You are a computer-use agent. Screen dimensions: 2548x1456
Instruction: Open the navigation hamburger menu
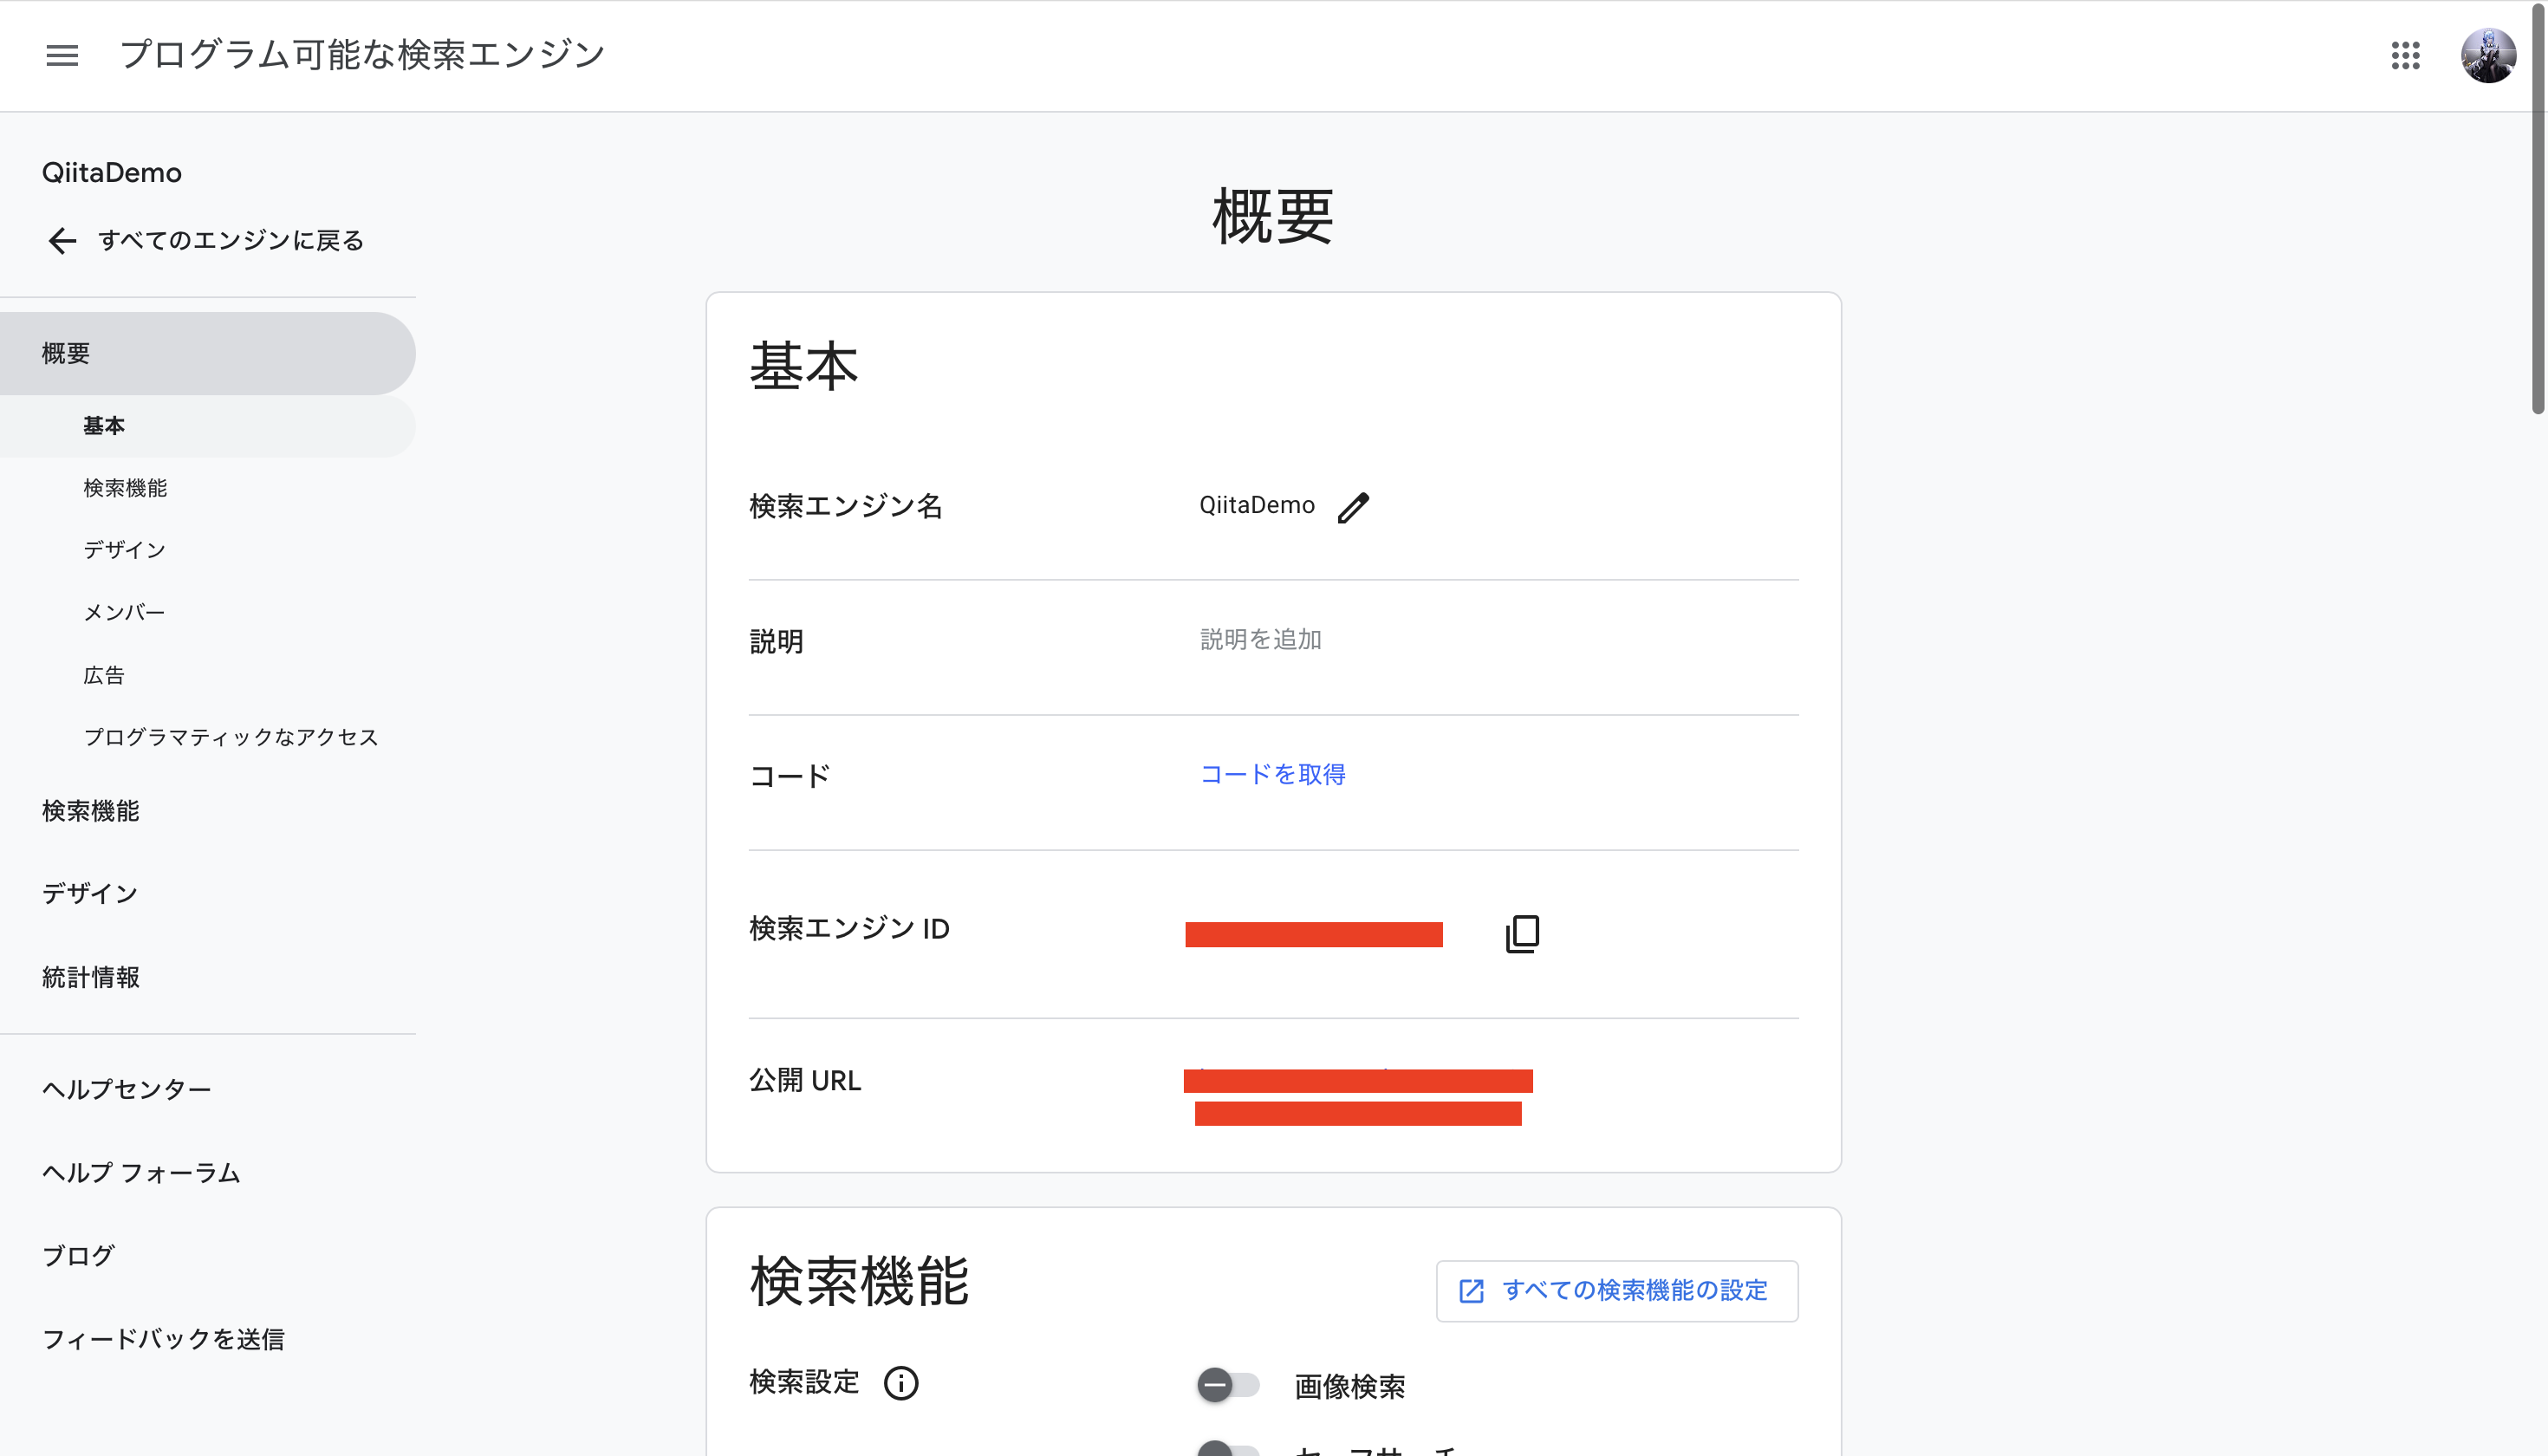(x=62, y=56)
